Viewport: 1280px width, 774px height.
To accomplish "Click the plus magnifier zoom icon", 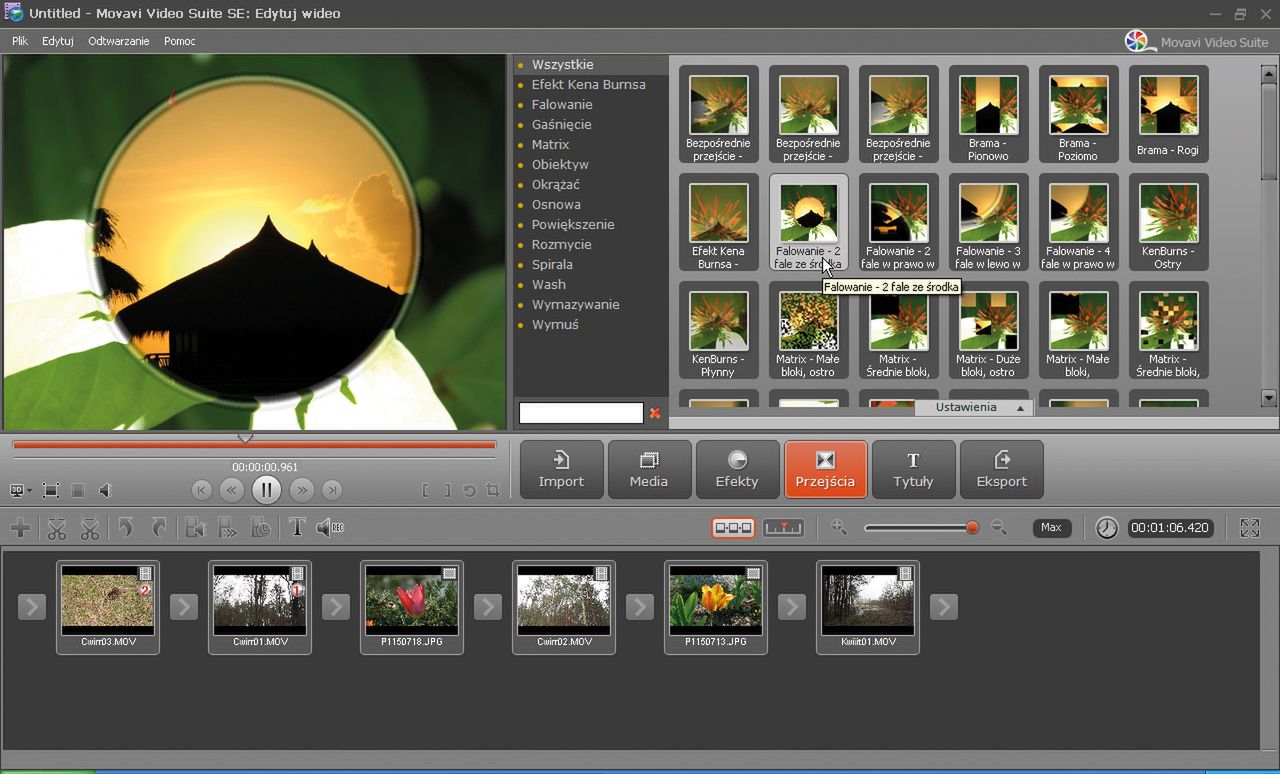I will tap(838, 527).
